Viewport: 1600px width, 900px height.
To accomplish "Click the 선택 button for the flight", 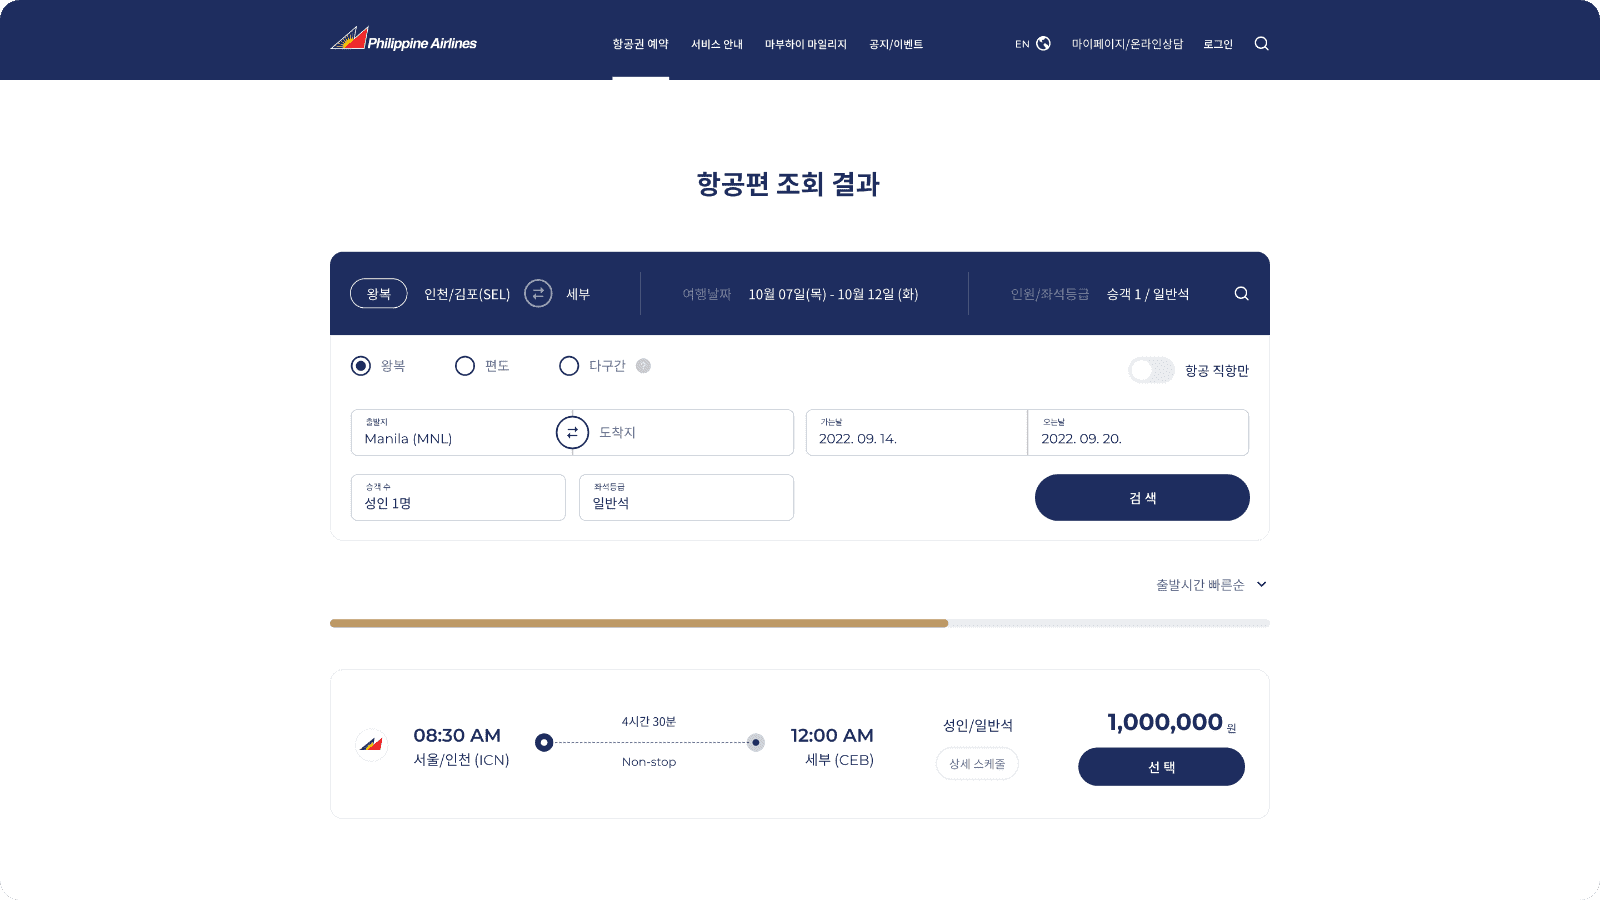I will 1161,767.
